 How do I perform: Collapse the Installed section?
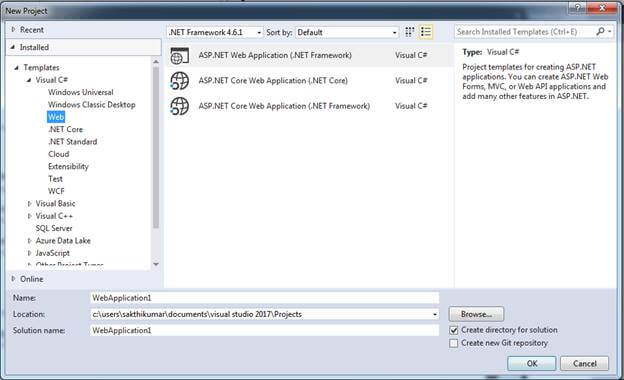click(13, 47)
